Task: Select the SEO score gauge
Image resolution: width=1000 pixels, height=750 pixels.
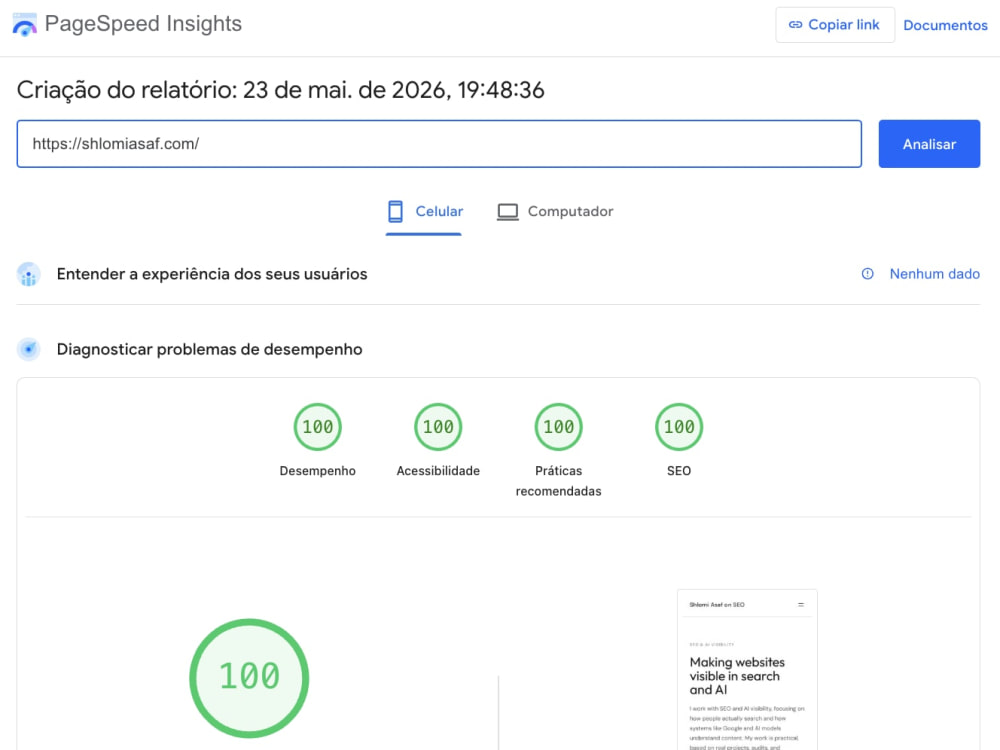Action: tap(679, 427)
